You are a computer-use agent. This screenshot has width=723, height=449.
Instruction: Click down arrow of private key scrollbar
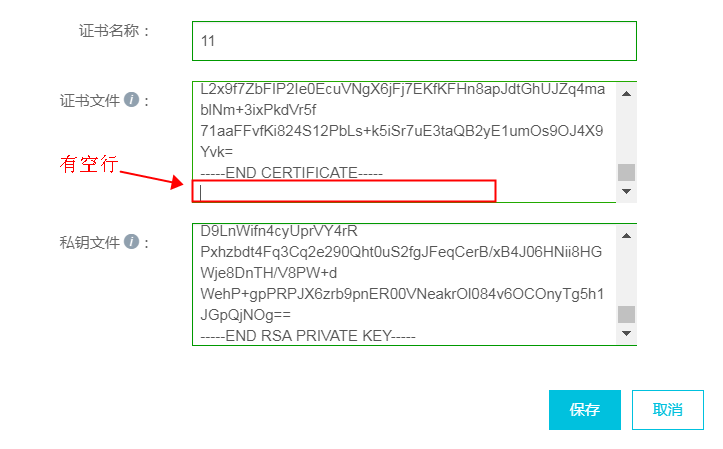626,333
